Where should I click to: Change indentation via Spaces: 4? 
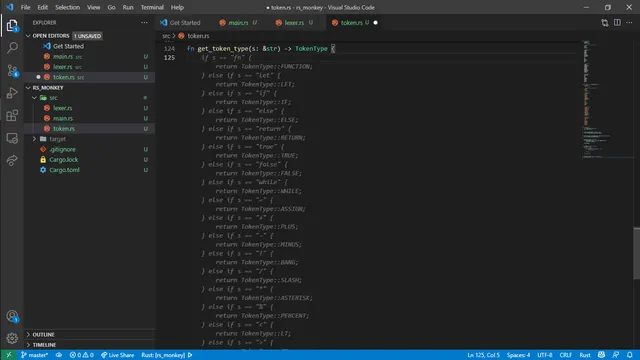click(x=518, y=355)
